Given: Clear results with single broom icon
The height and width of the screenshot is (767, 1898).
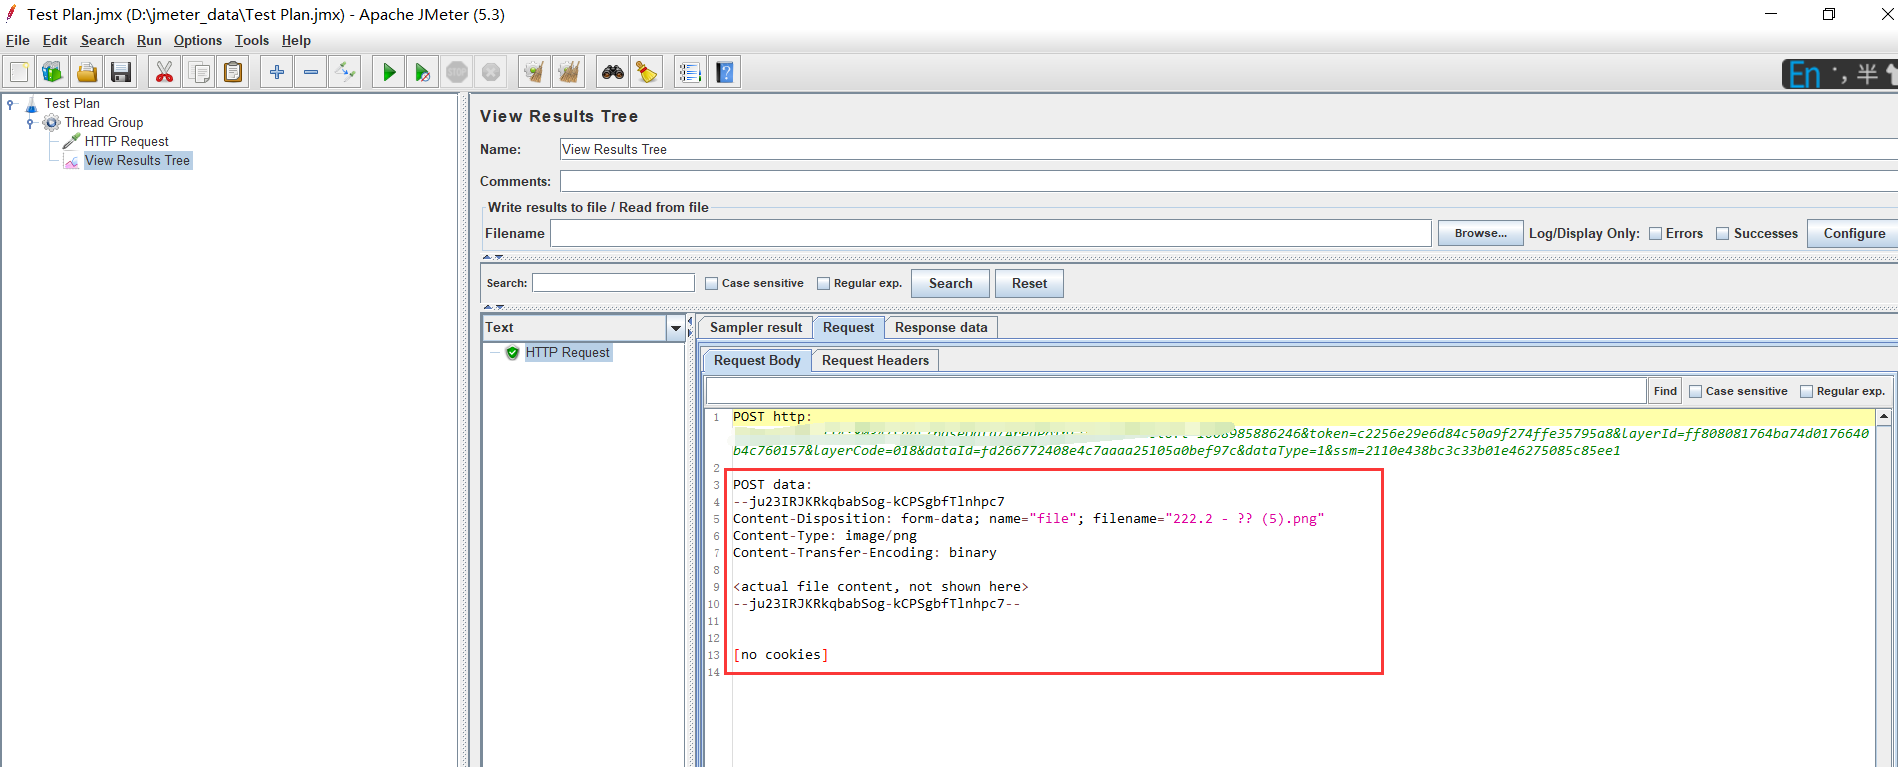Looking at the screenshot, I should [535, 72].
